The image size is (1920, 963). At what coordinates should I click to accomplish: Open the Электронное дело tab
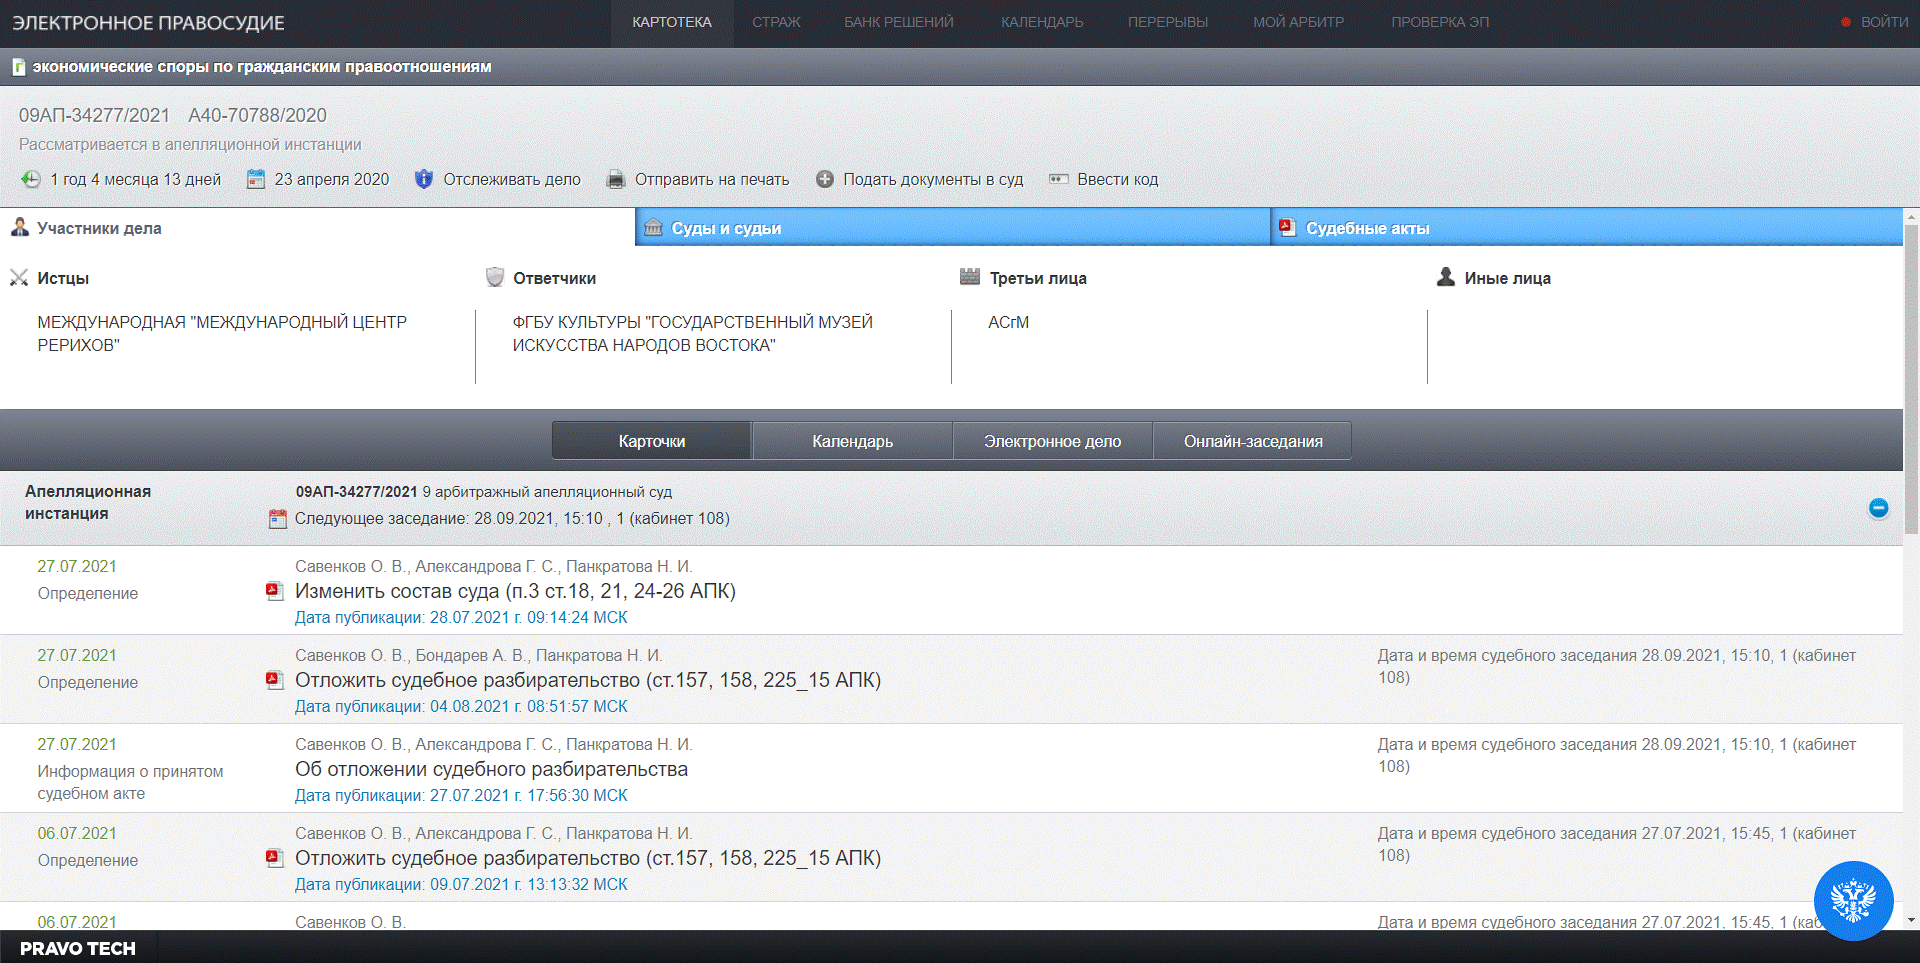pyautogui.click(x=1052, y=441)
